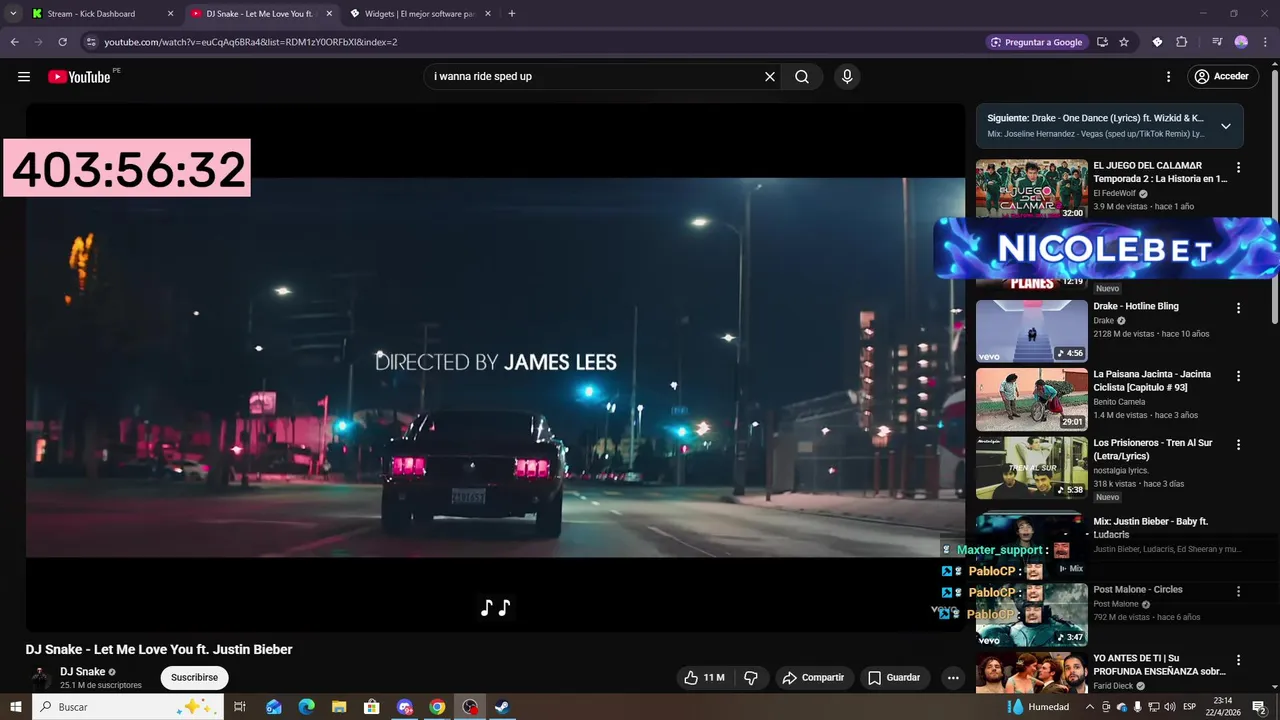Clear the search text with the X
This screenshot has height=720, width=1280.
click(x=770, y=77)
